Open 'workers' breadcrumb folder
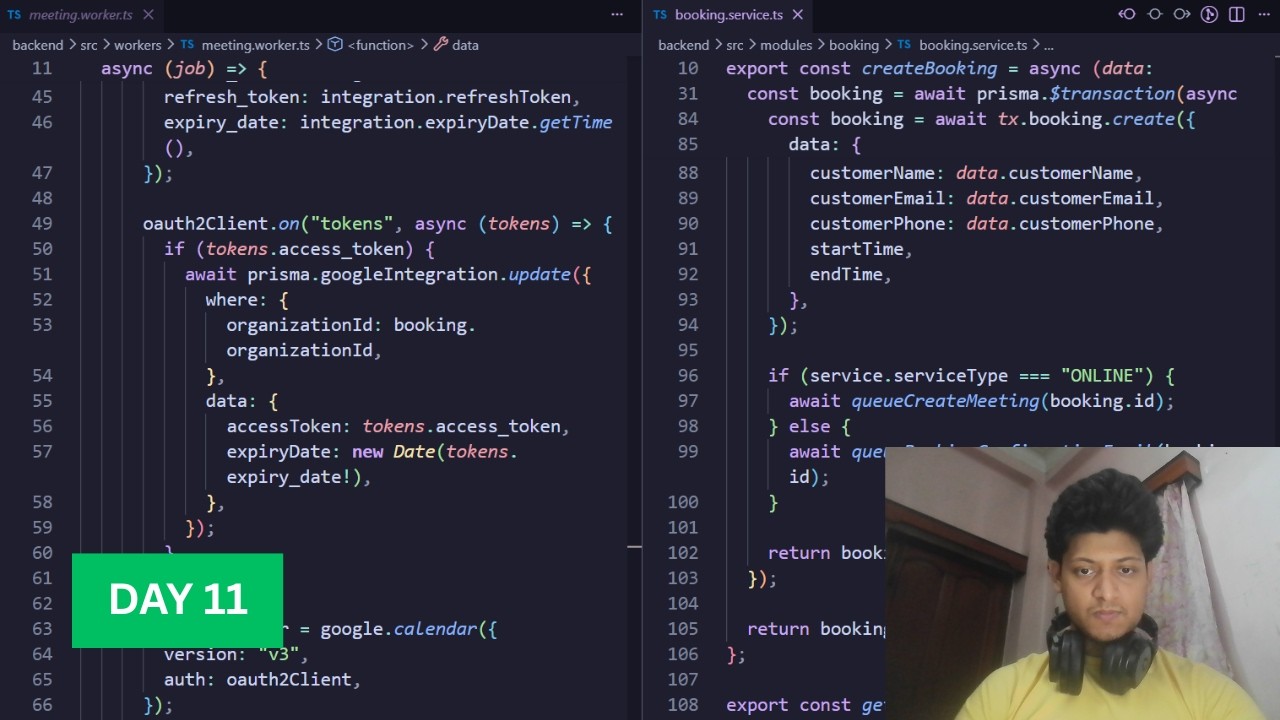Image resolution: width=1280 pixels, height=720 pixels. (x=137, y=45)
